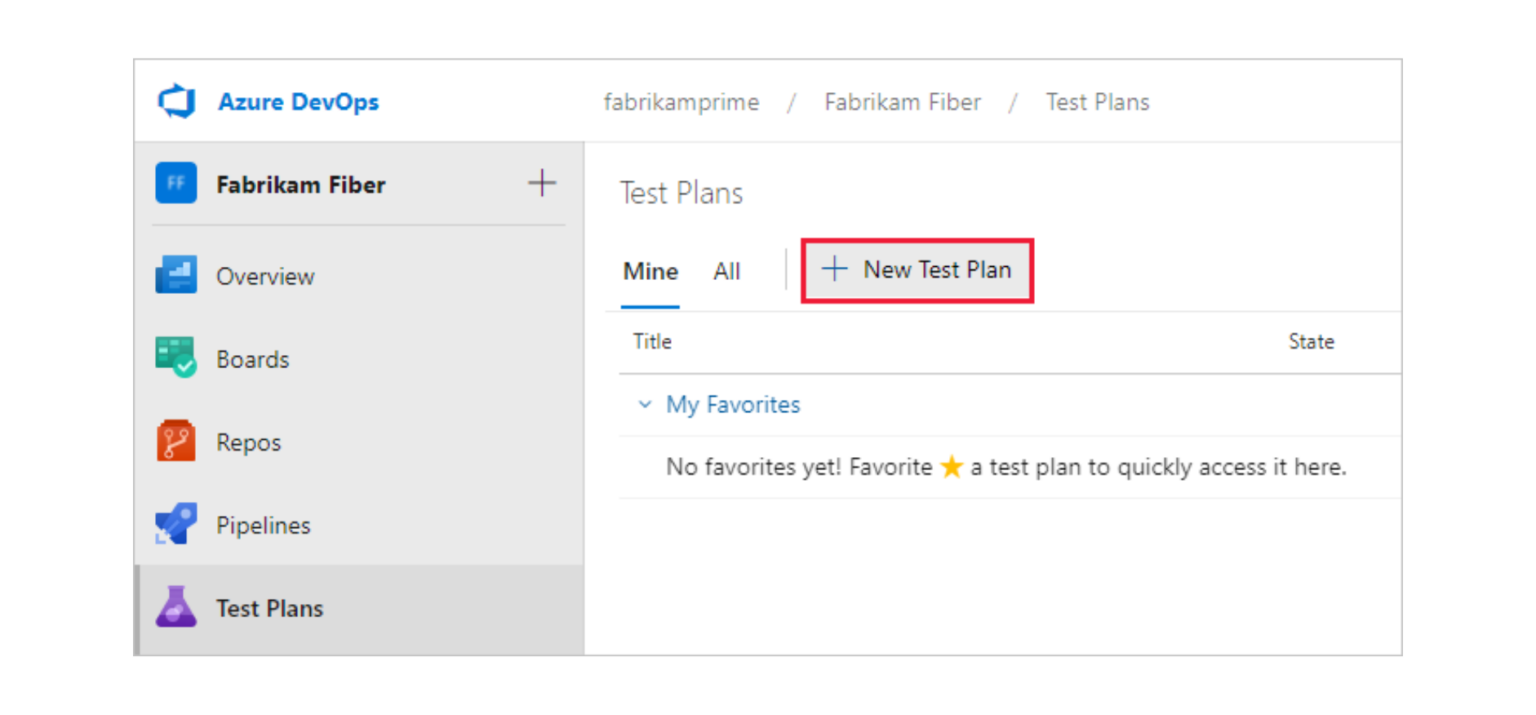Click the New Test Plan button
This screenshot has height=715, width=1536.
click(917, 269)
